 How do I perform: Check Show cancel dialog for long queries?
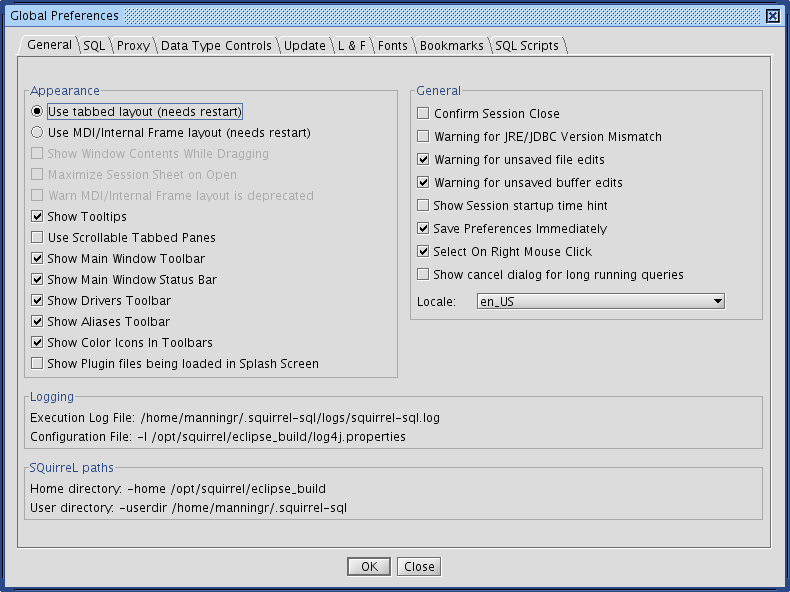tap(423, 275)
